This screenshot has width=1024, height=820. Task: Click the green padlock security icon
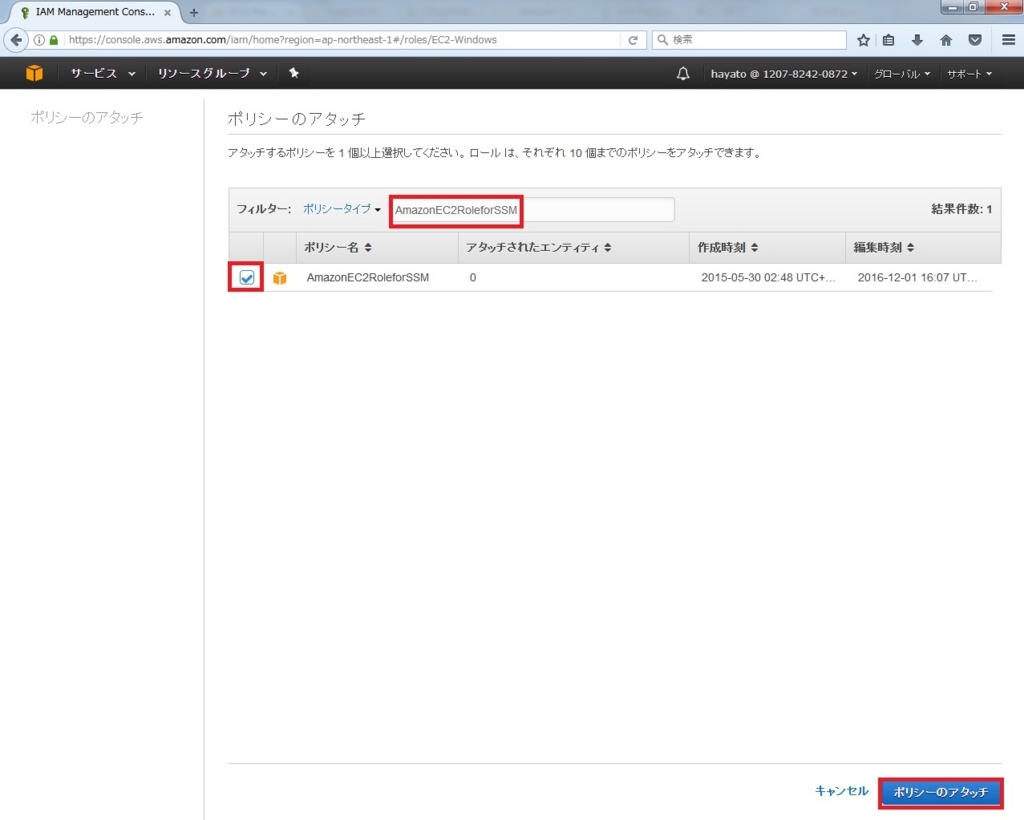click(x=54, y=40)
